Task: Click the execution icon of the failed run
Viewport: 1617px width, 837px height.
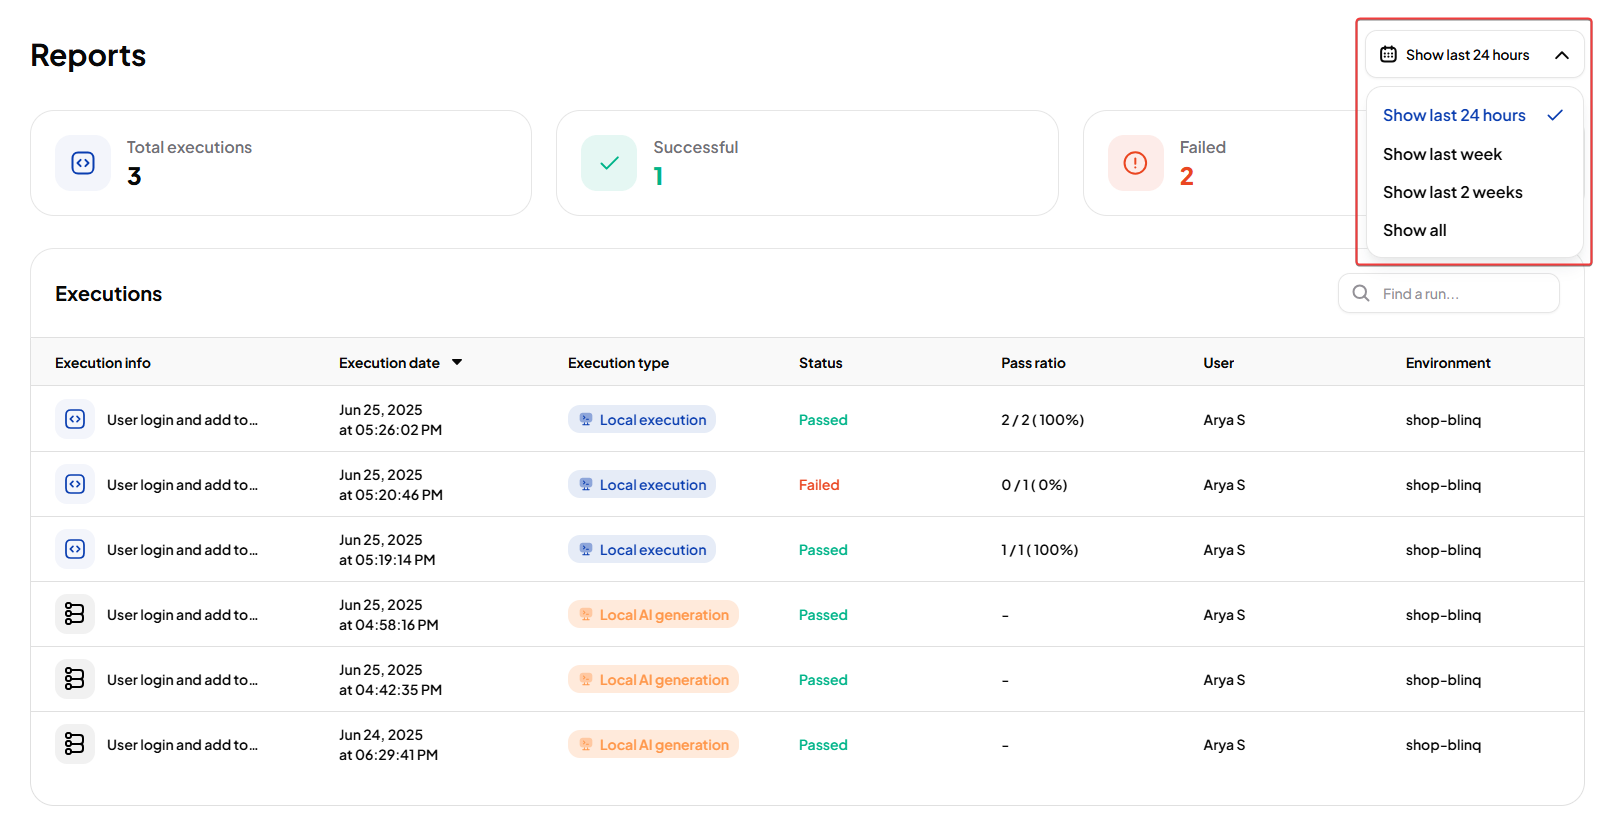Action: click(x=75, y=485)
